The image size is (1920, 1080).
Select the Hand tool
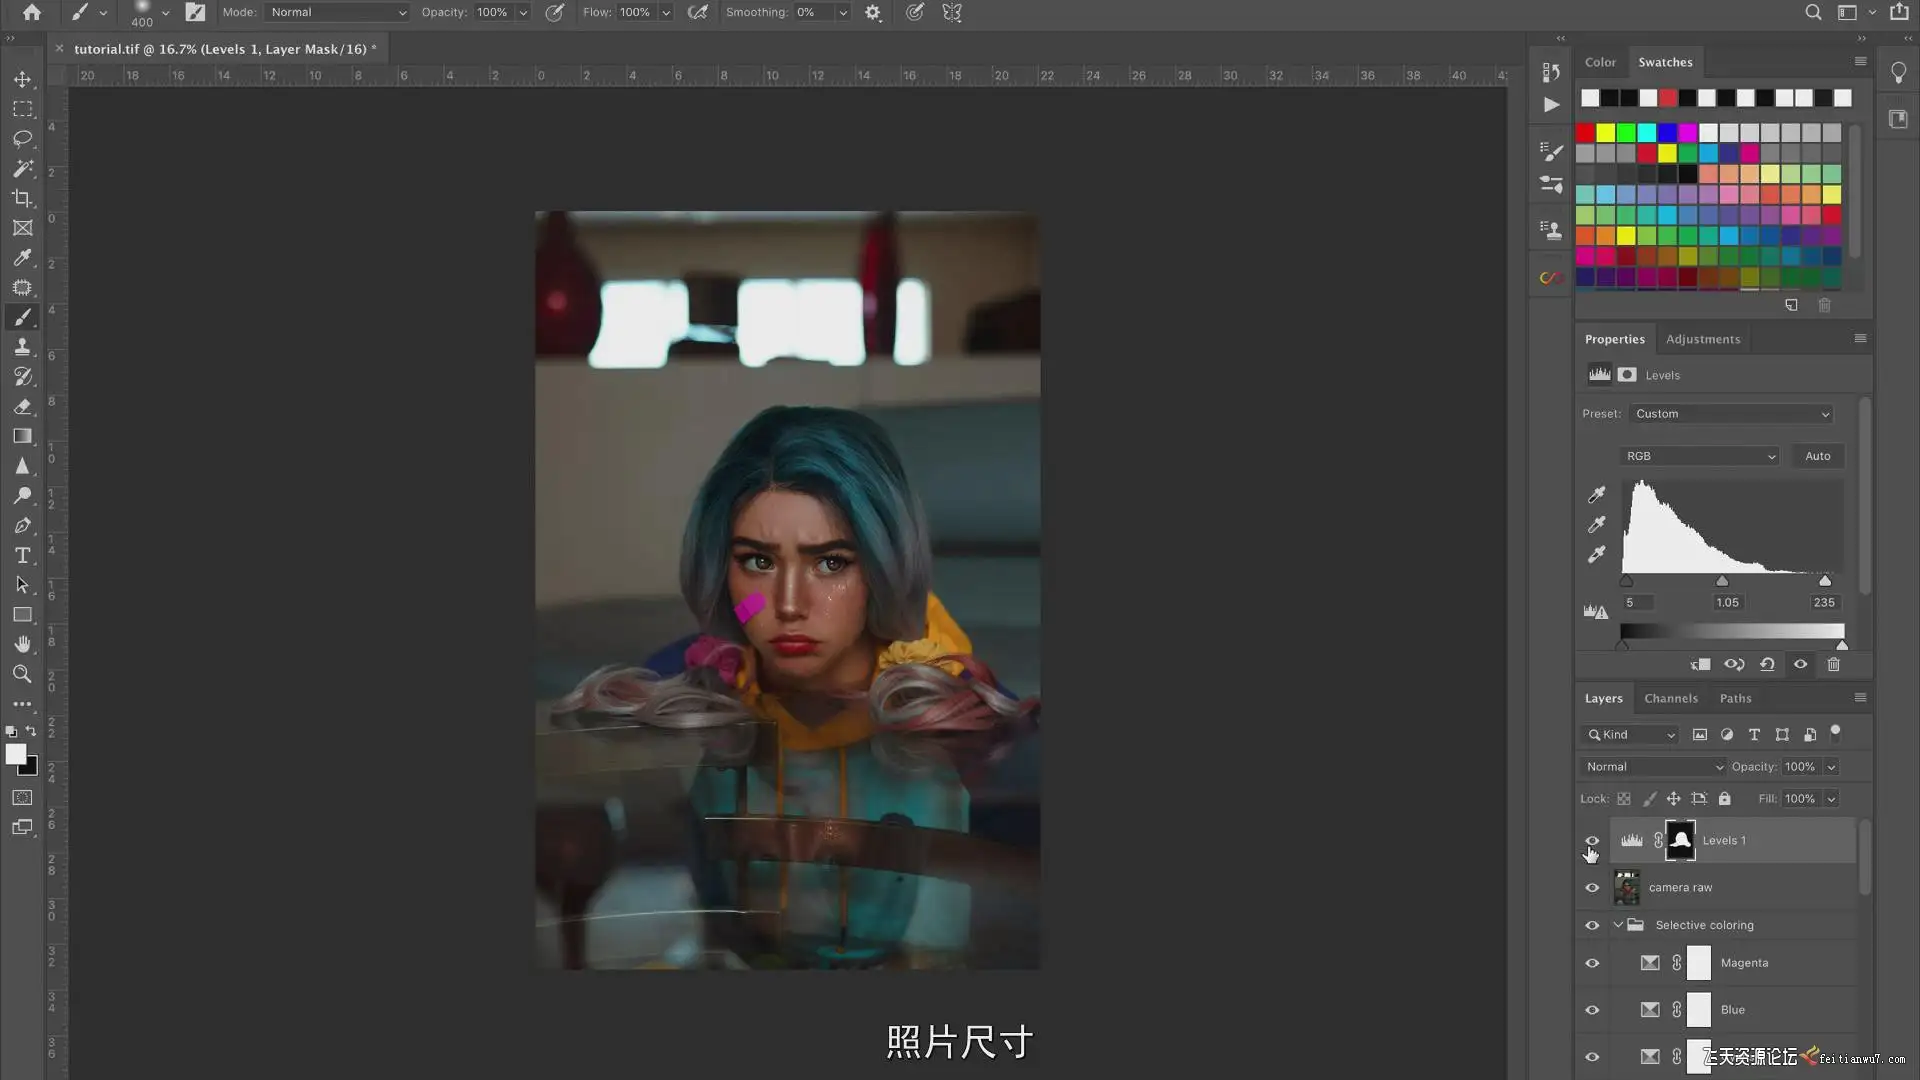pyautogui.click(x=22, y=644)
